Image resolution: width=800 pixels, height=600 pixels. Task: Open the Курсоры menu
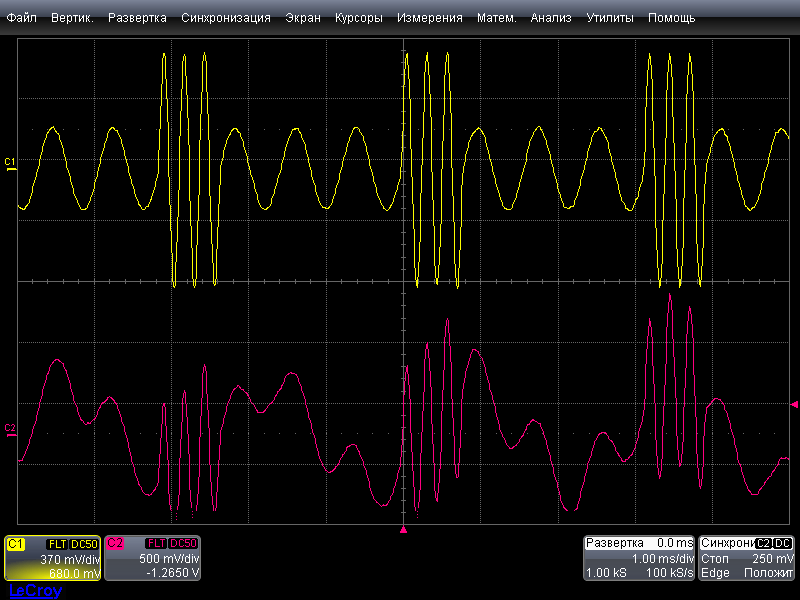(x=358, y=18)
